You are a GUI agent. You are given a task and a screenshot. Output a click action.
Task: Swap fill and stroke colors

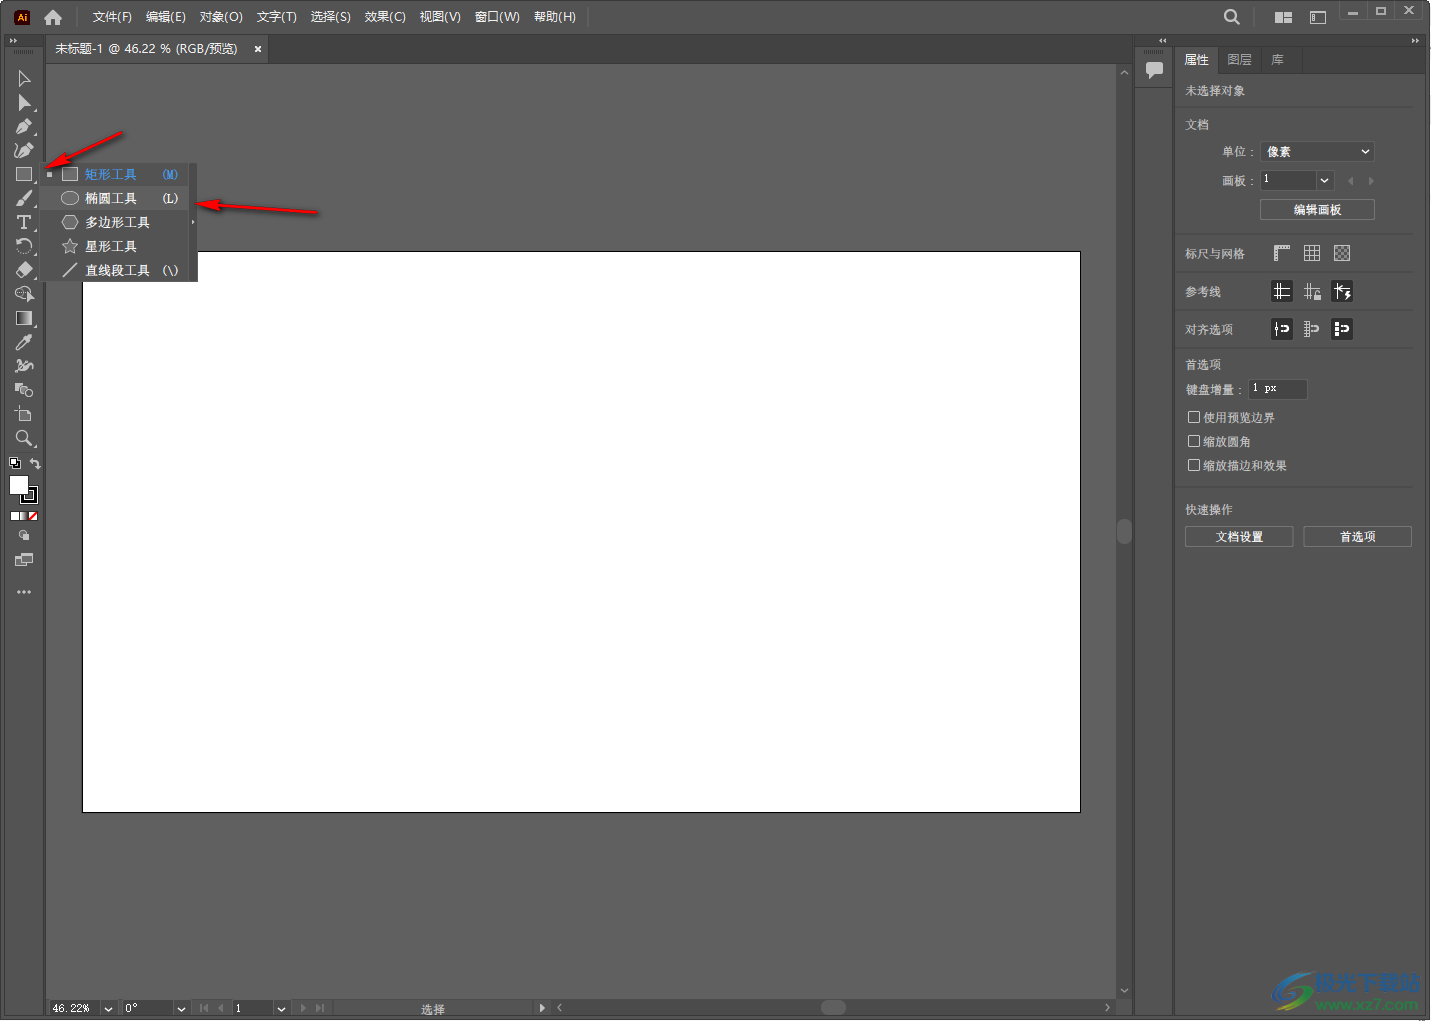coord(35,463)
